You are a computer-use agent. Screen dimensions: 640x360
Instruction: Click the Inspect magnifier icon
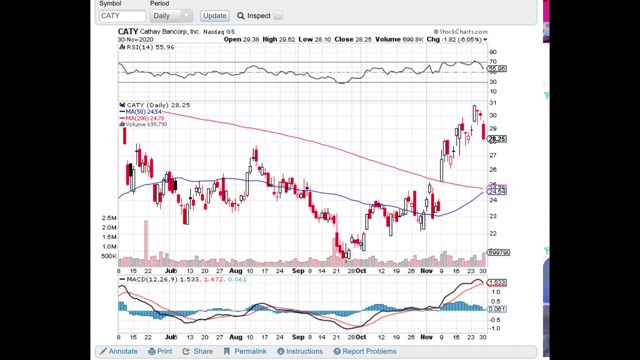pyautogui.click(x=241, y=16)
